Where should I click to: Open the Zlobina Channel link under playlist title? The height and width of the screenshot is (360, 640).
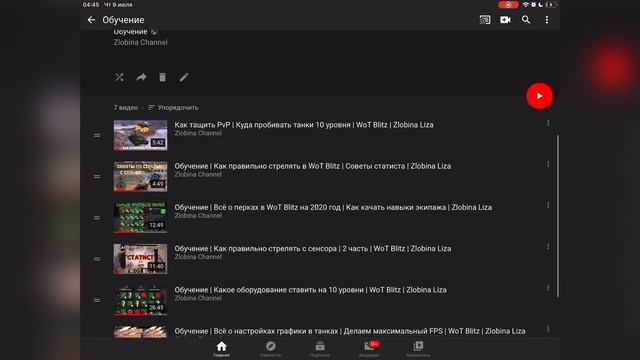coord(140,42)
